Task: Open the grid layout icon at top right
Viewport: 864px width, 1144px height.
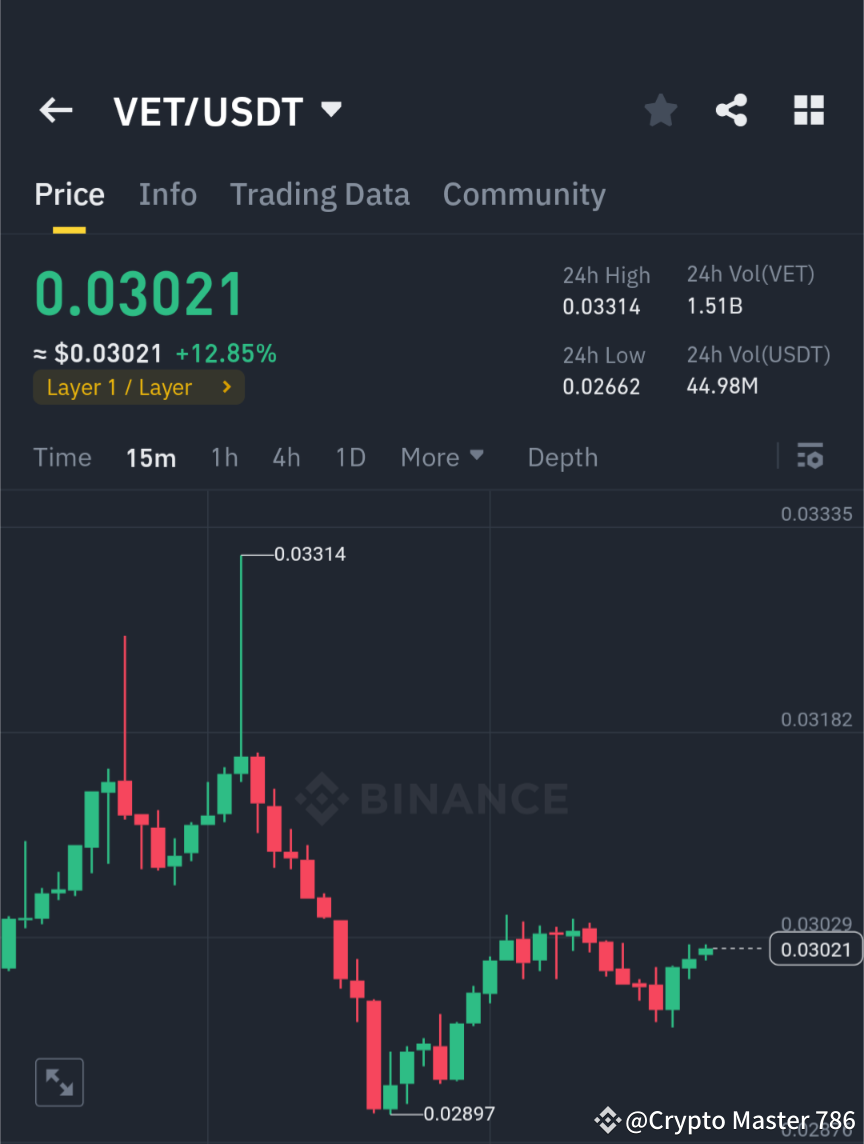Action: click(x=808, y=110)
